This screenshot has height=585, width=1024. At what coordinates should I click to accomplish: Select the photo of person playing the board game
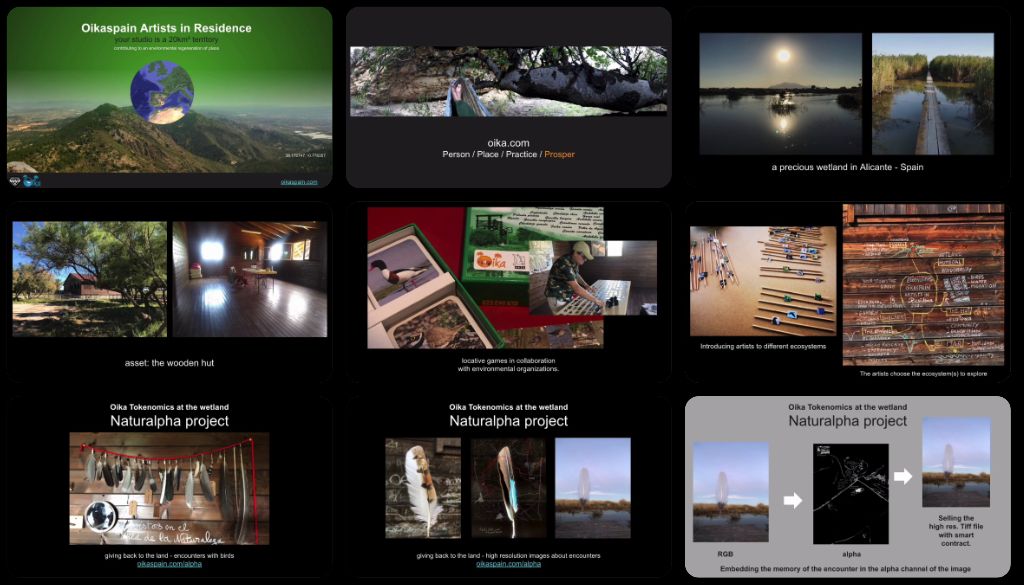[x=593, y=278]
